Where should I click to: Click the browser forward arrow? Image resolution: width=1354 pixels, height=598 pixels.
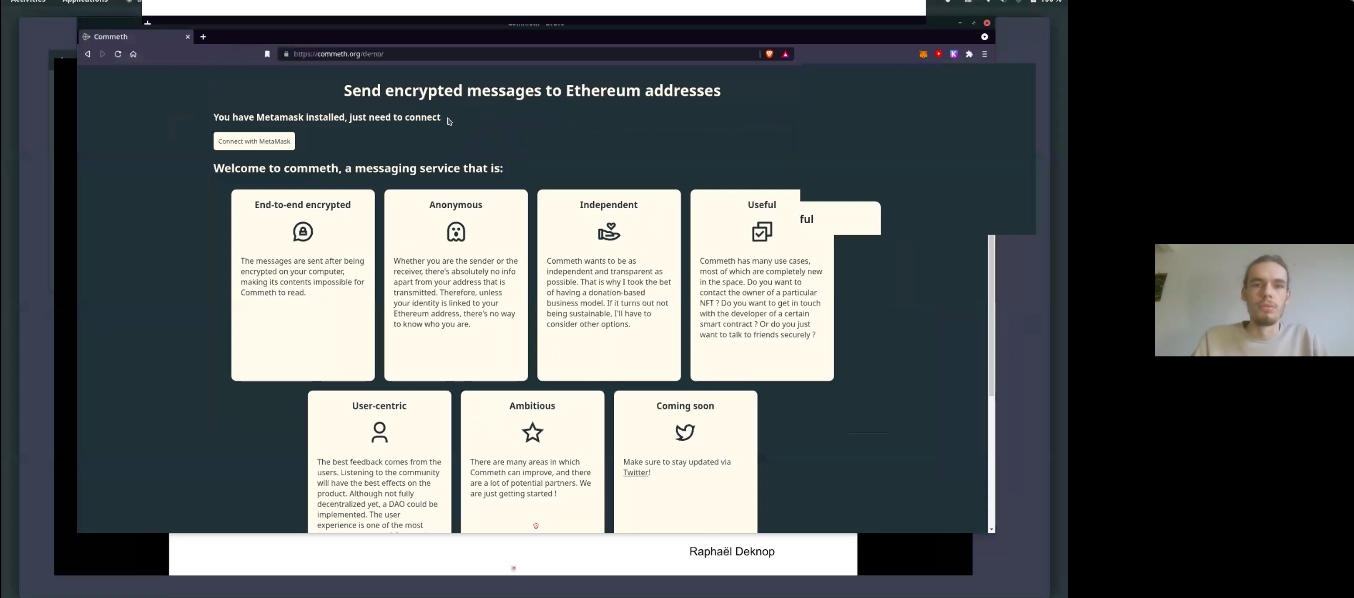[102, 54]
